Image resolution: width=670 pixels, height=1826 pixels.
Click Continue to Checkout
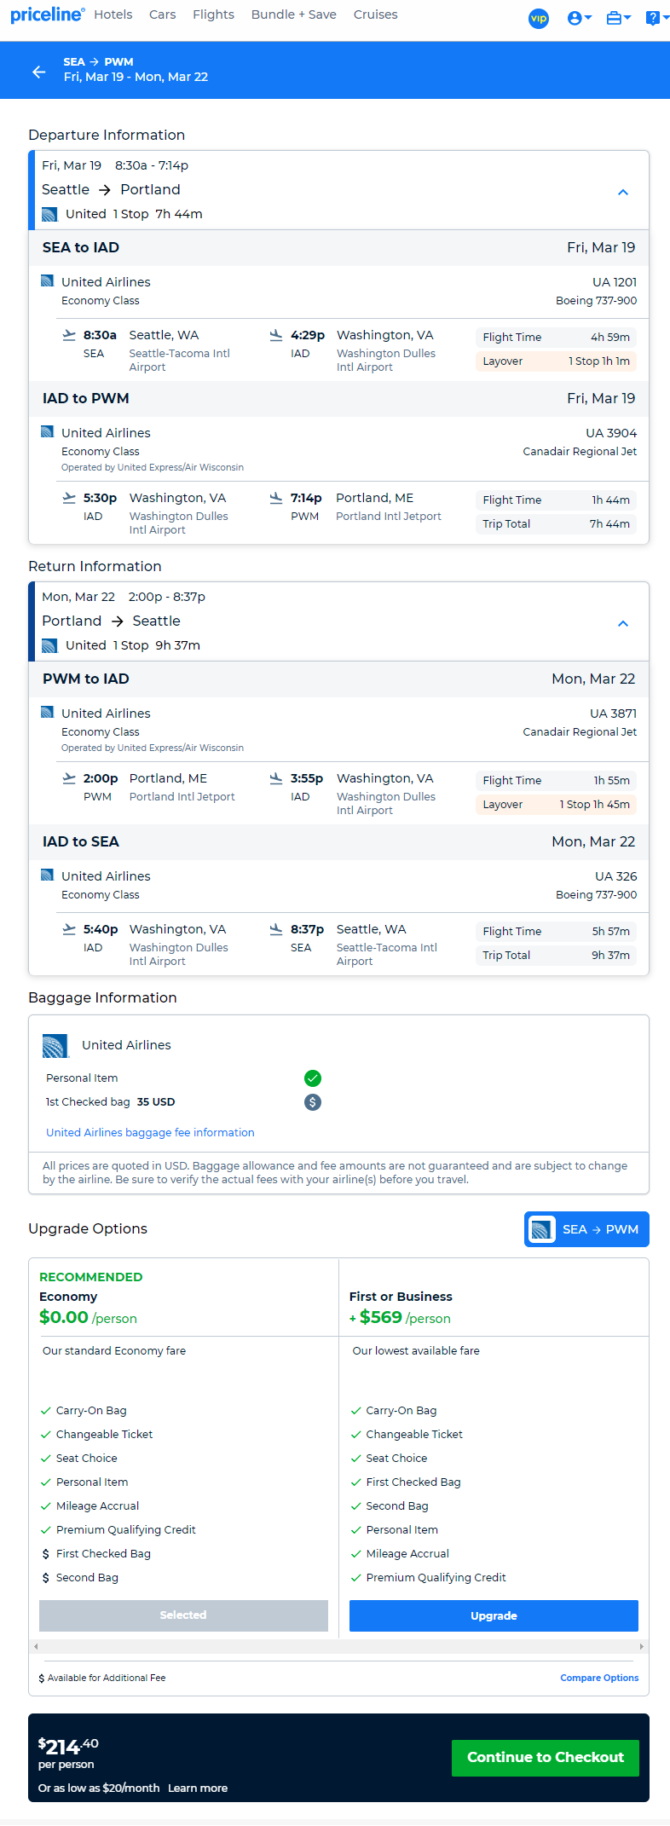(545, 1757)
